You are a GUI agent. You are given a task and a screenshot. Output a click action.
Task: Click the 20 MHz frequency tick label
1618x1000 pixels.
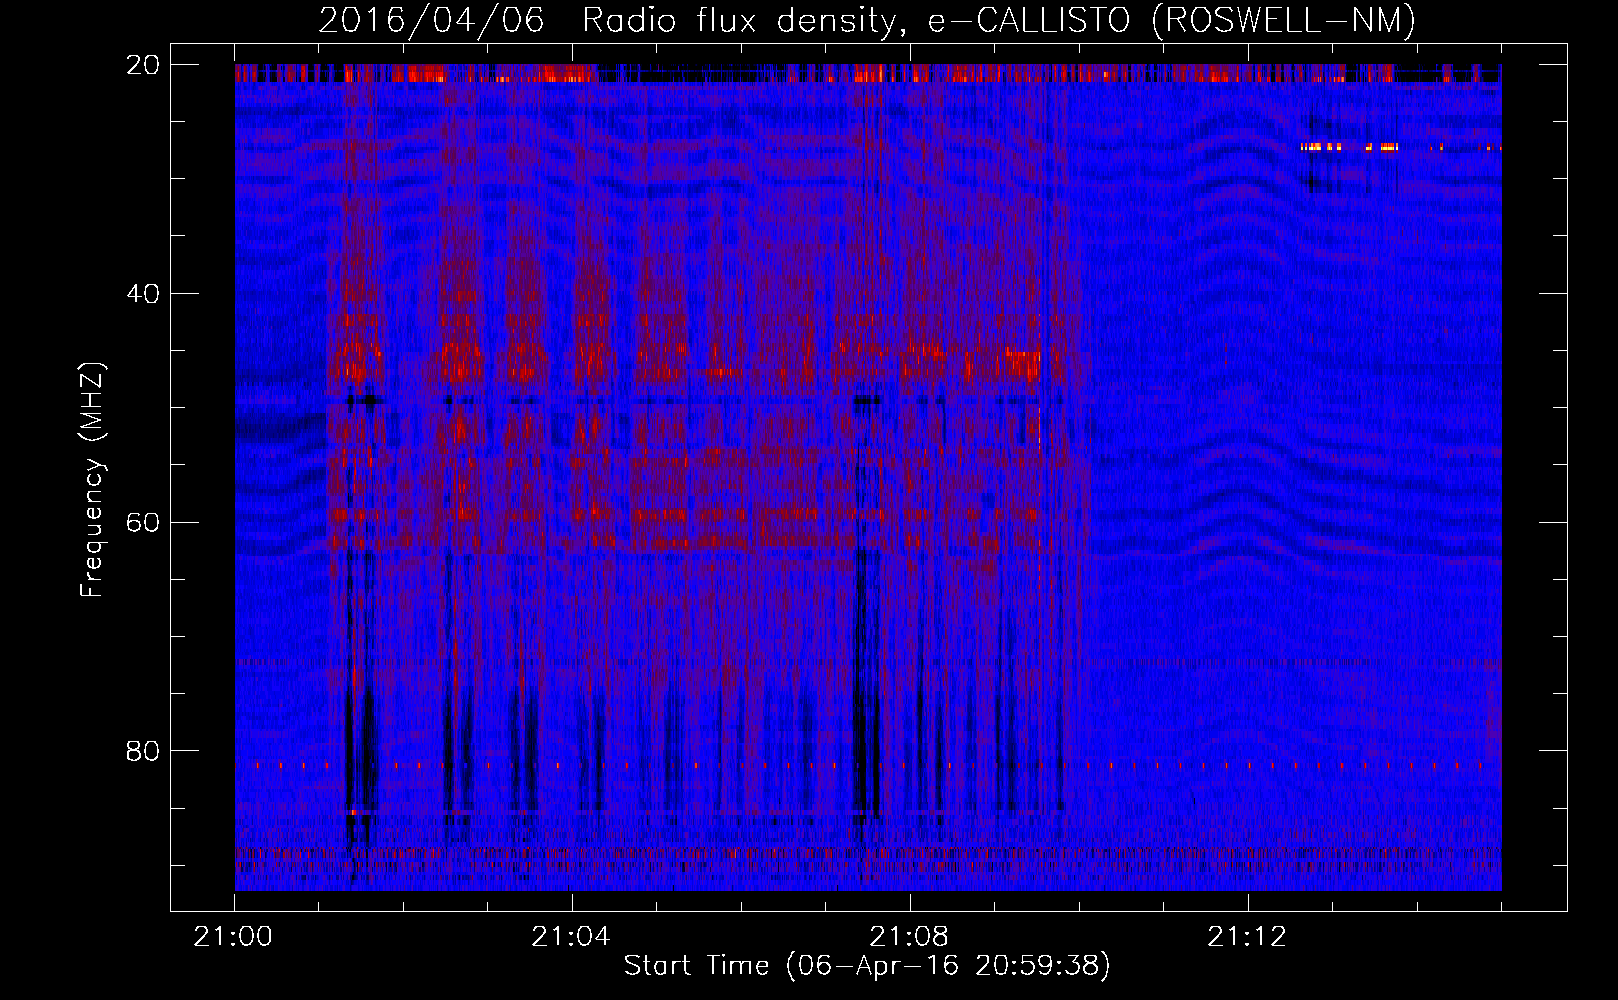click(143, 65)
